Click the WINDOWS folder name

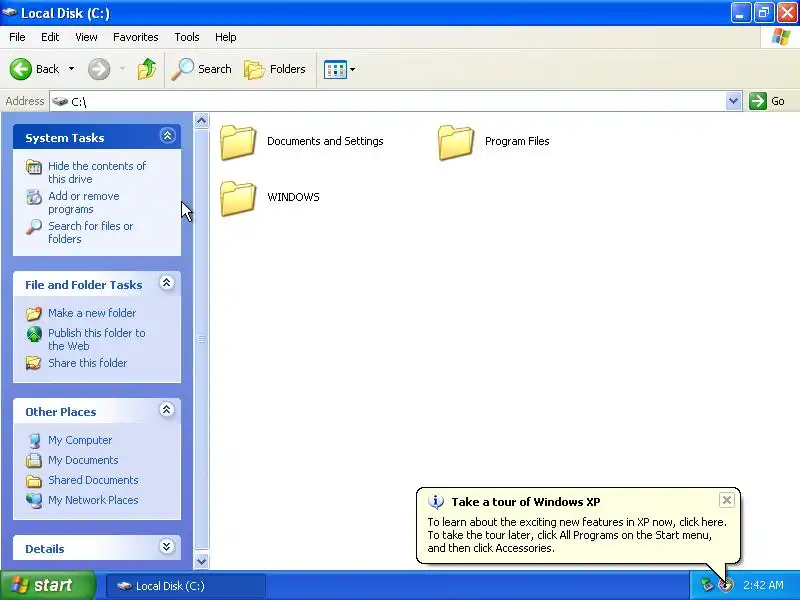pyautogui.click(x=293, y=197)
